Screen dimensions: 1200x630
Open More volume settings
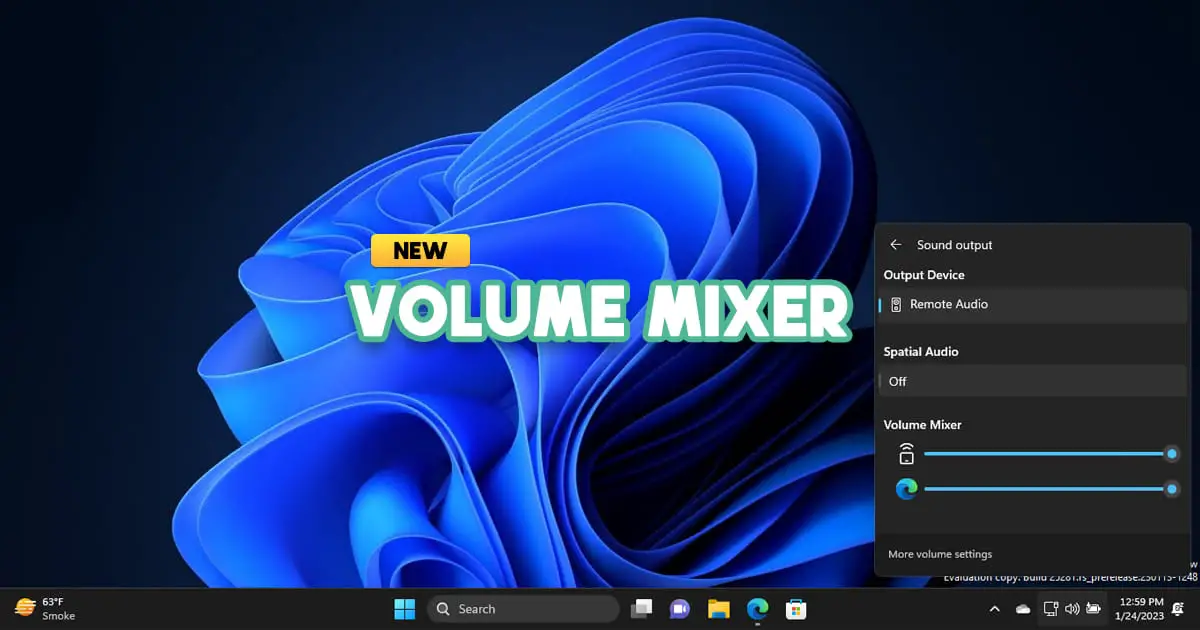(x=940, y=554)
